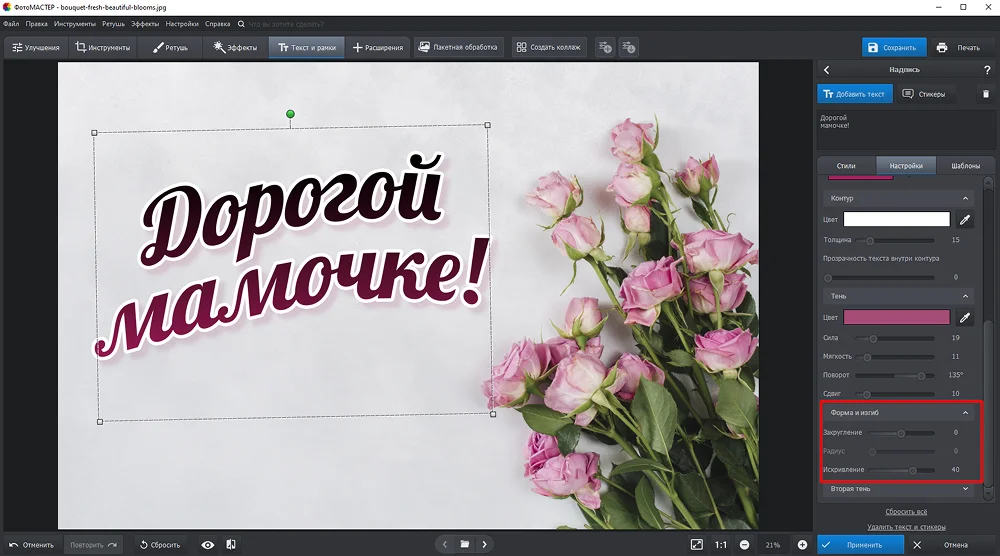The image size is (1000, 556).
Task: Click the green rotation handle of the text
Action: (x=290, y=114)
